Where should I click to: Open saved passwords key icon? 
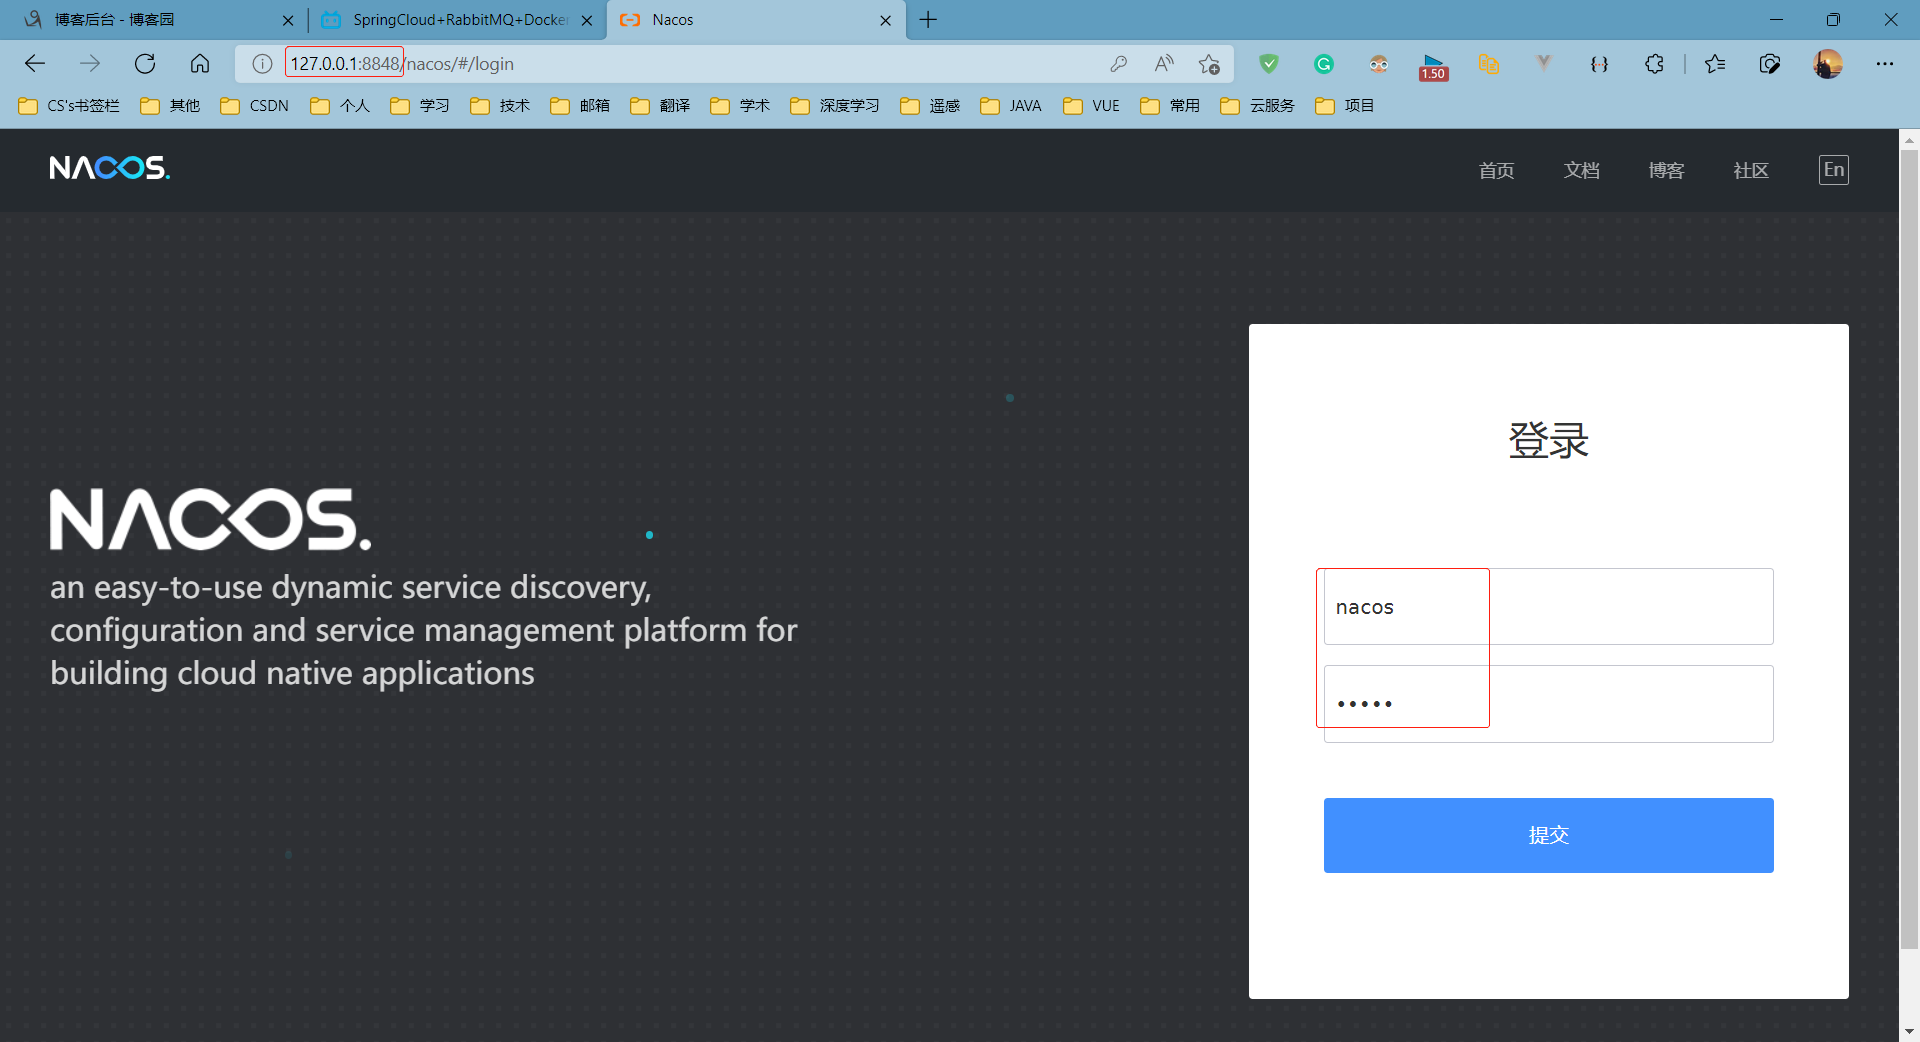click(x=1119, y=64)
